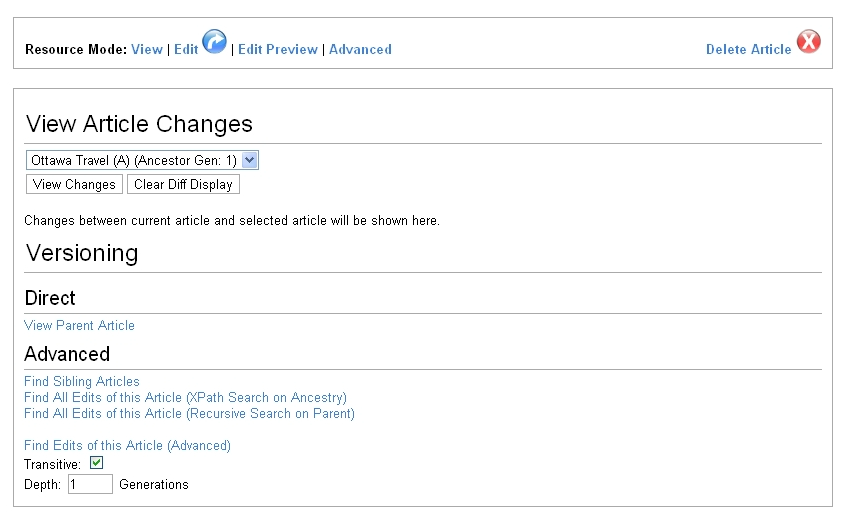Switch to Edit resource mode
Screen dimensions: 860x525
point(186,49)
